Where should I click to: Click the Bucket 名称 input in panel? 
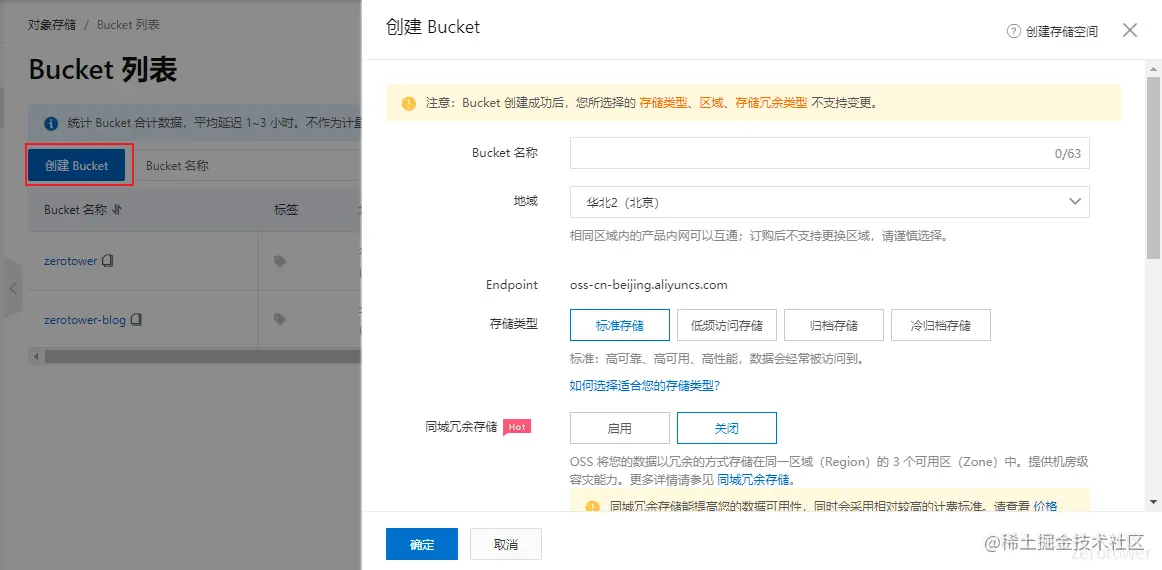click(829, 153)
